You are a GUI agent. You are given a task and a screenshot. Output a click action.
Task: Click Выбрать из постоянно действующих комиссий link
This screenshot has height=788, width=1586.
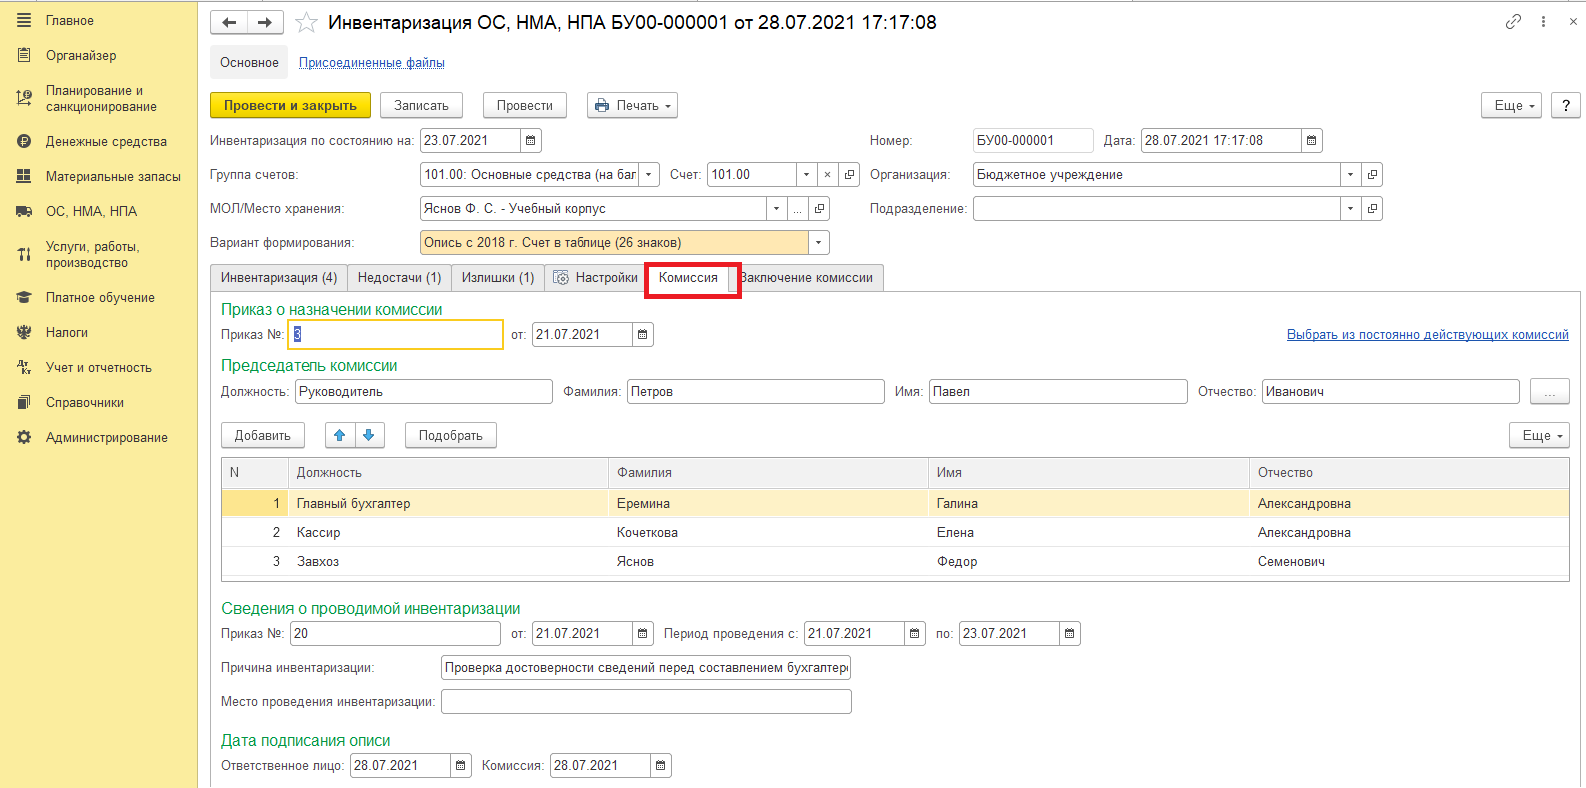pyautogui.click(x=1427, y=335)
